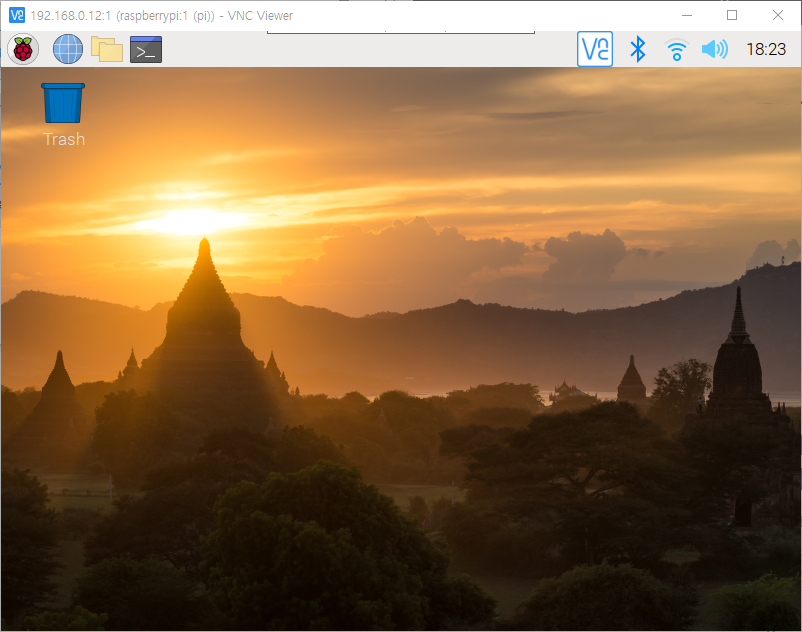Open the File Manager folder icon
Screen dimensions: 802x632
click(107, 49)
